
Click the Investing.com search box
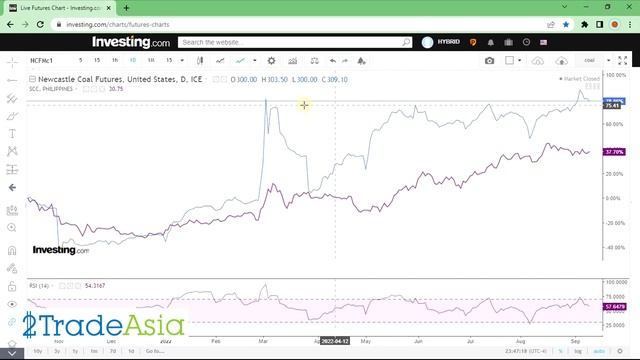coord(295,42)
